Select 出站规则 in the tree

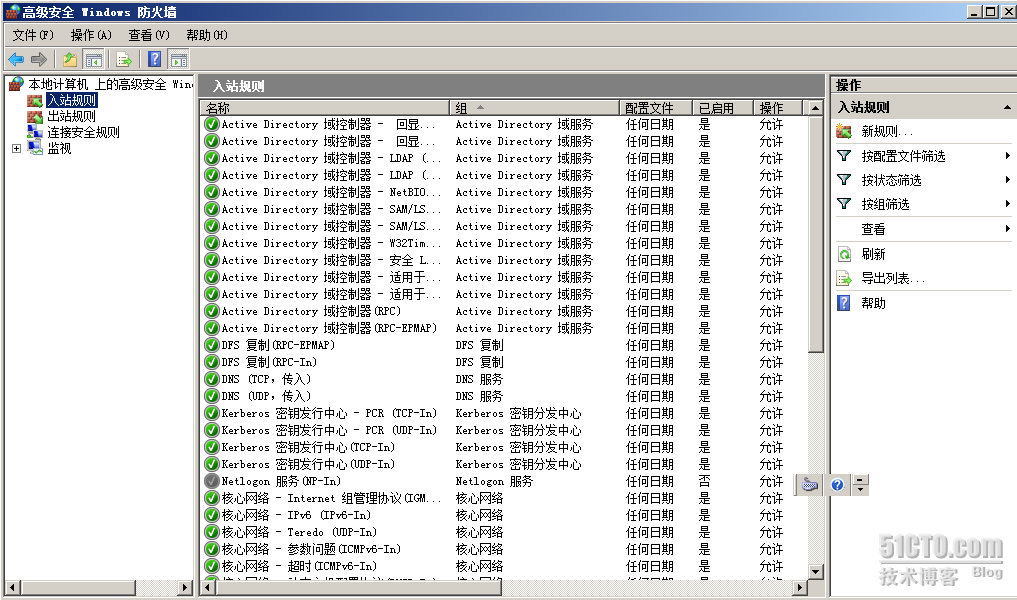pyautogui.click(x=71, y=116)
